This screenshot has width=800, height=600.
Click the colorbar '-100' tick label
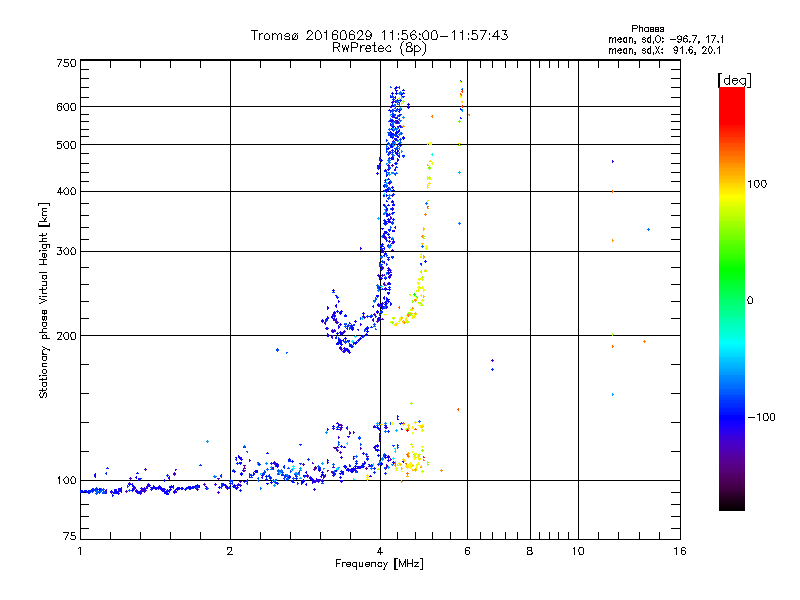pyautogui.click(x=761, y=417)
